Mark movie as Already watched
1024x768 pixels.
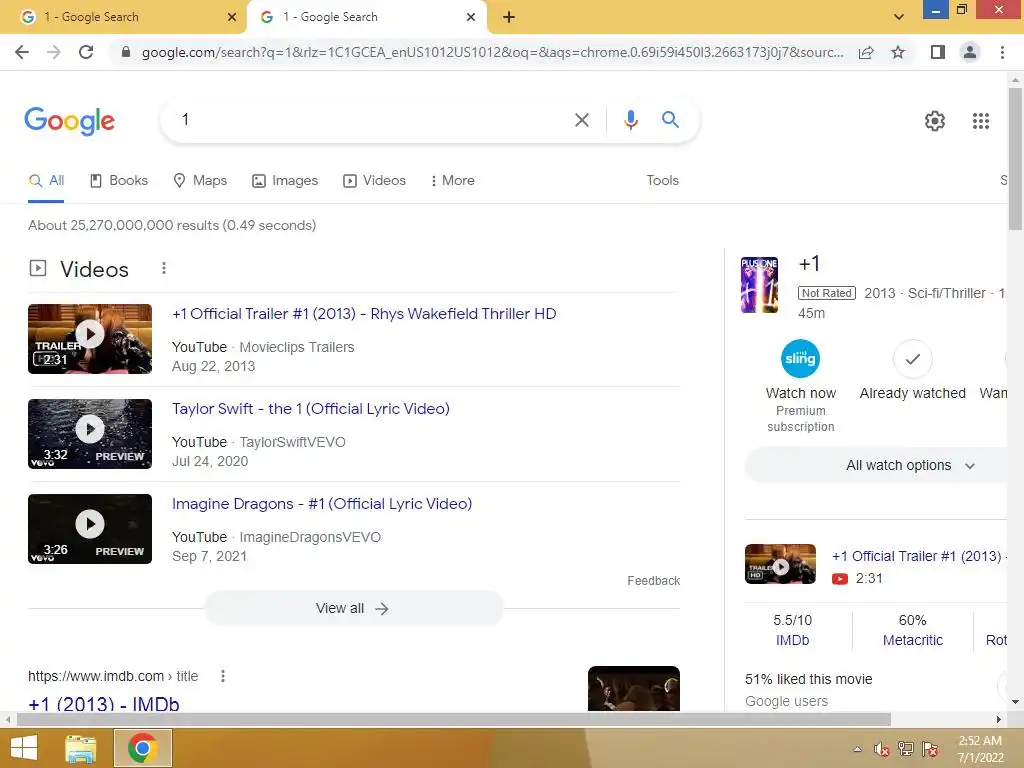pos(912,370)
